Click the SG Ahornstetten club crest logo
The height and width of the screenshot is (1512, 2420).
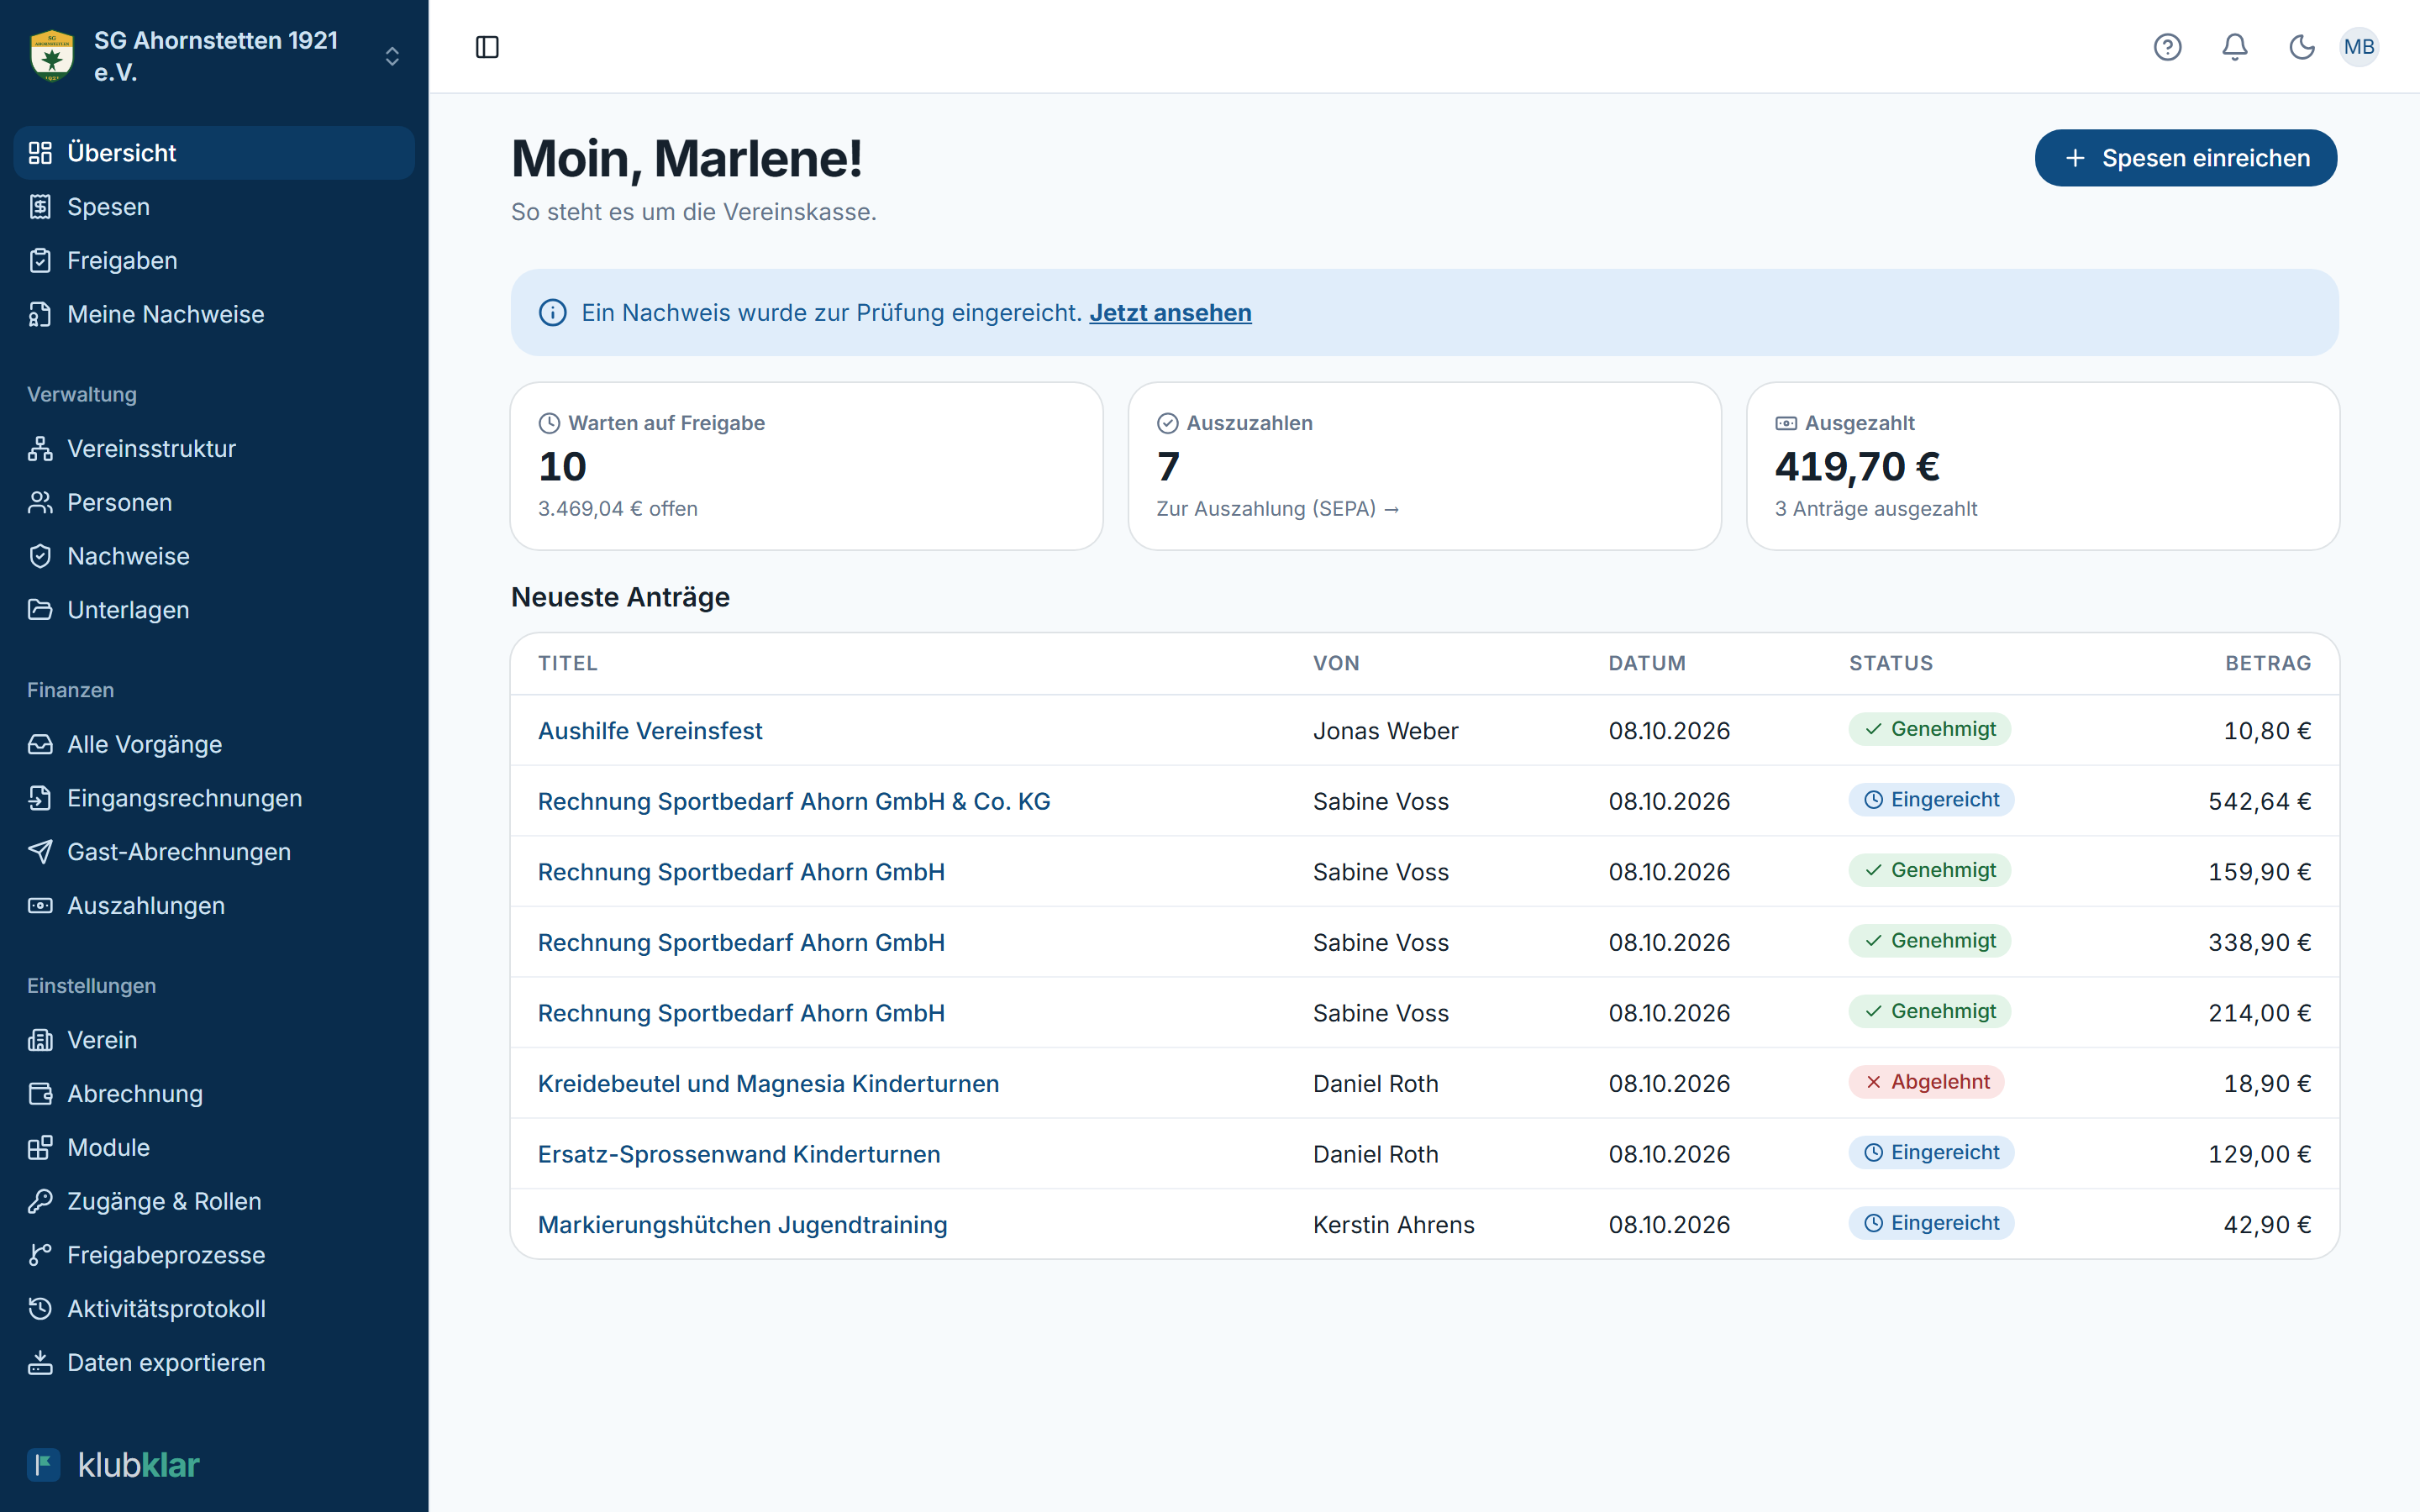pyautogui.click(x=52, y=56)
